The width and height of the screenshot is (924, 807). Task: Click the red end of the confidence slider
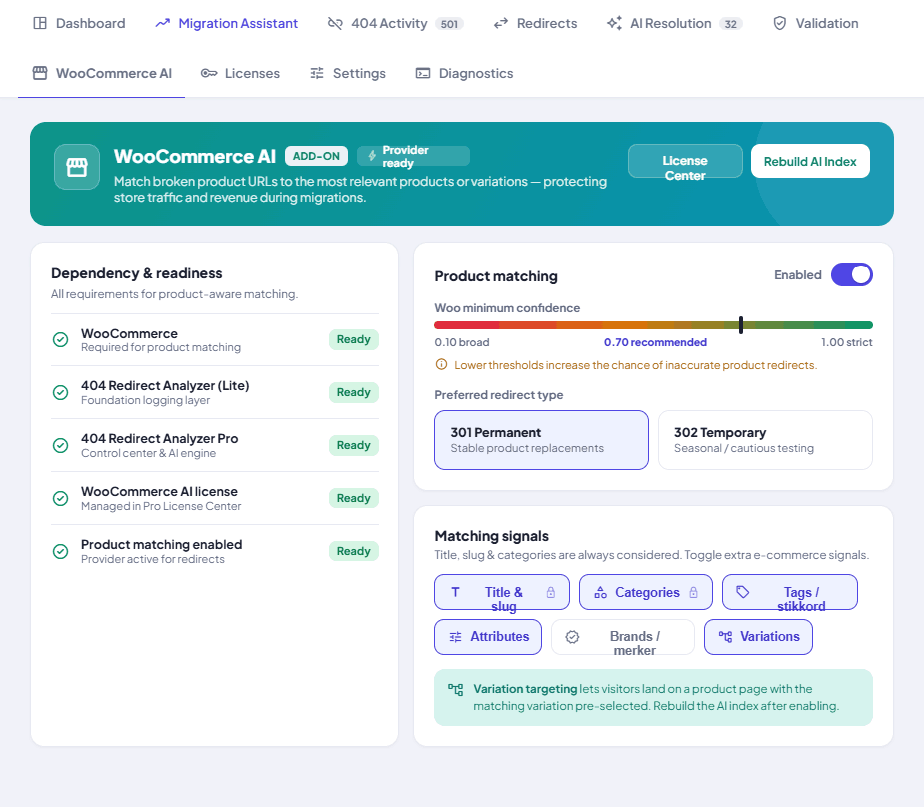pyautogui.click(x=439, y=325)
